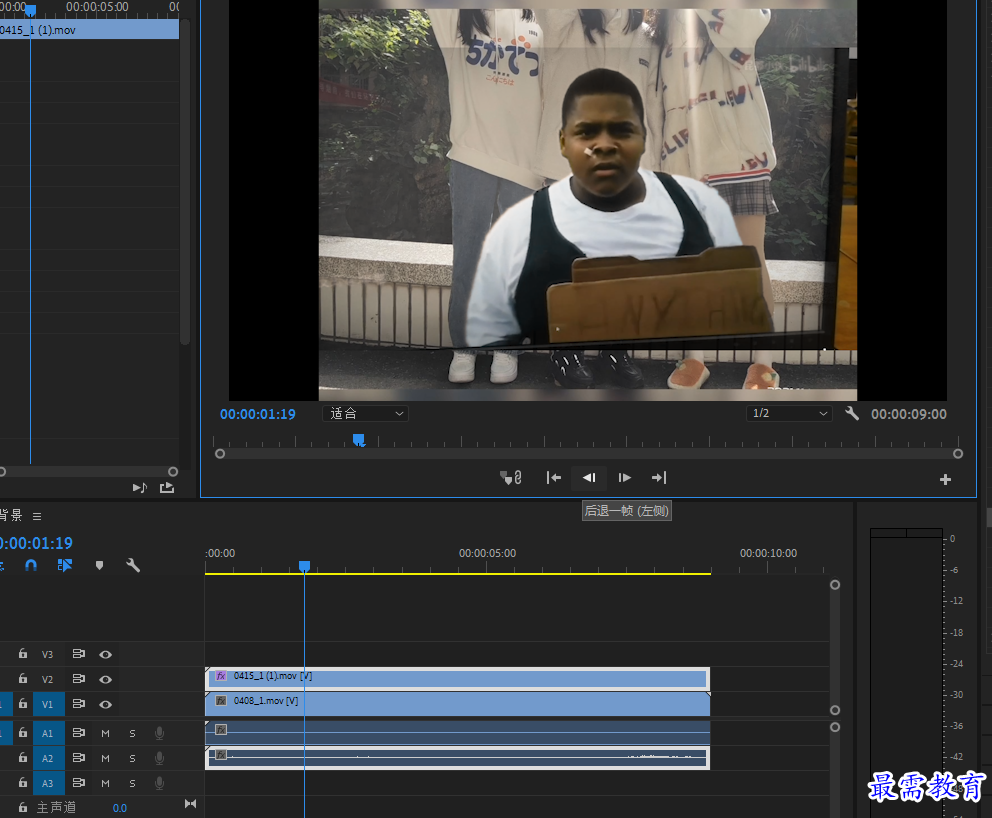Go to Out point button
Viewport: 992px width, 818px height.
click(659, 478)
